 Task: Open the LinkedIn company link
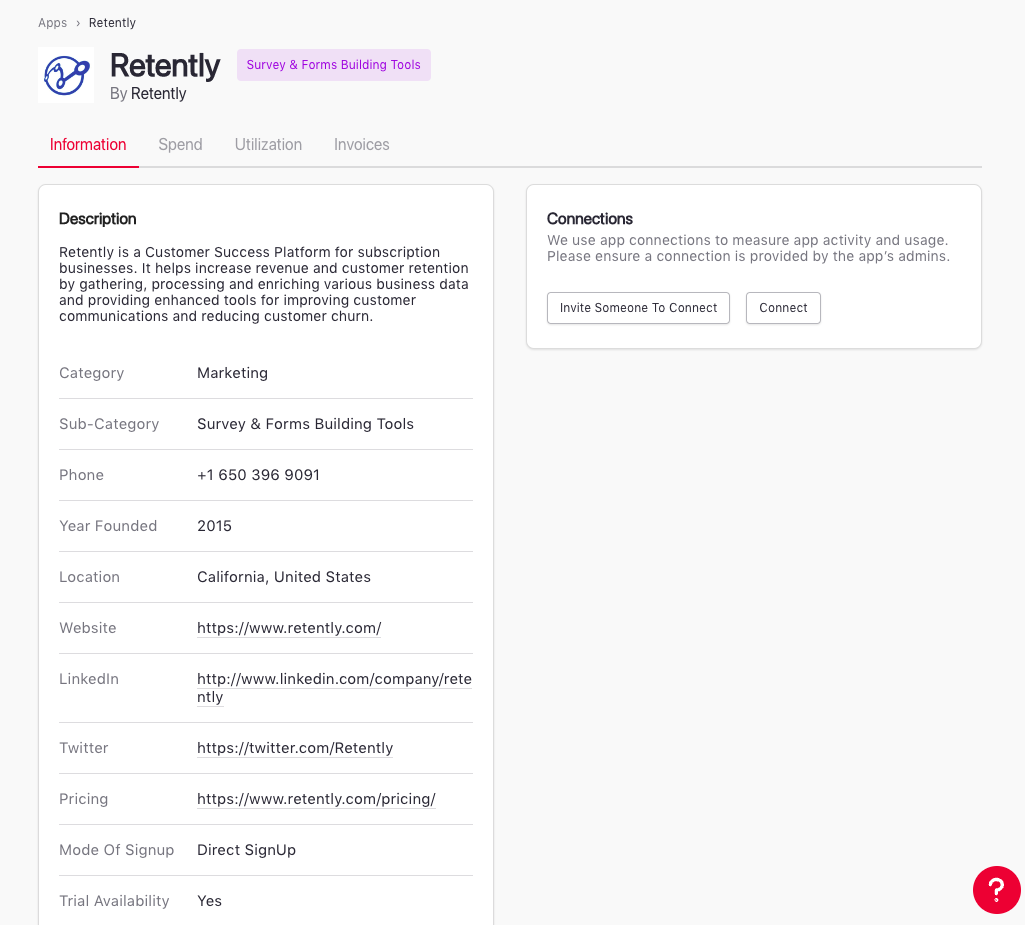tap(334, 688)
